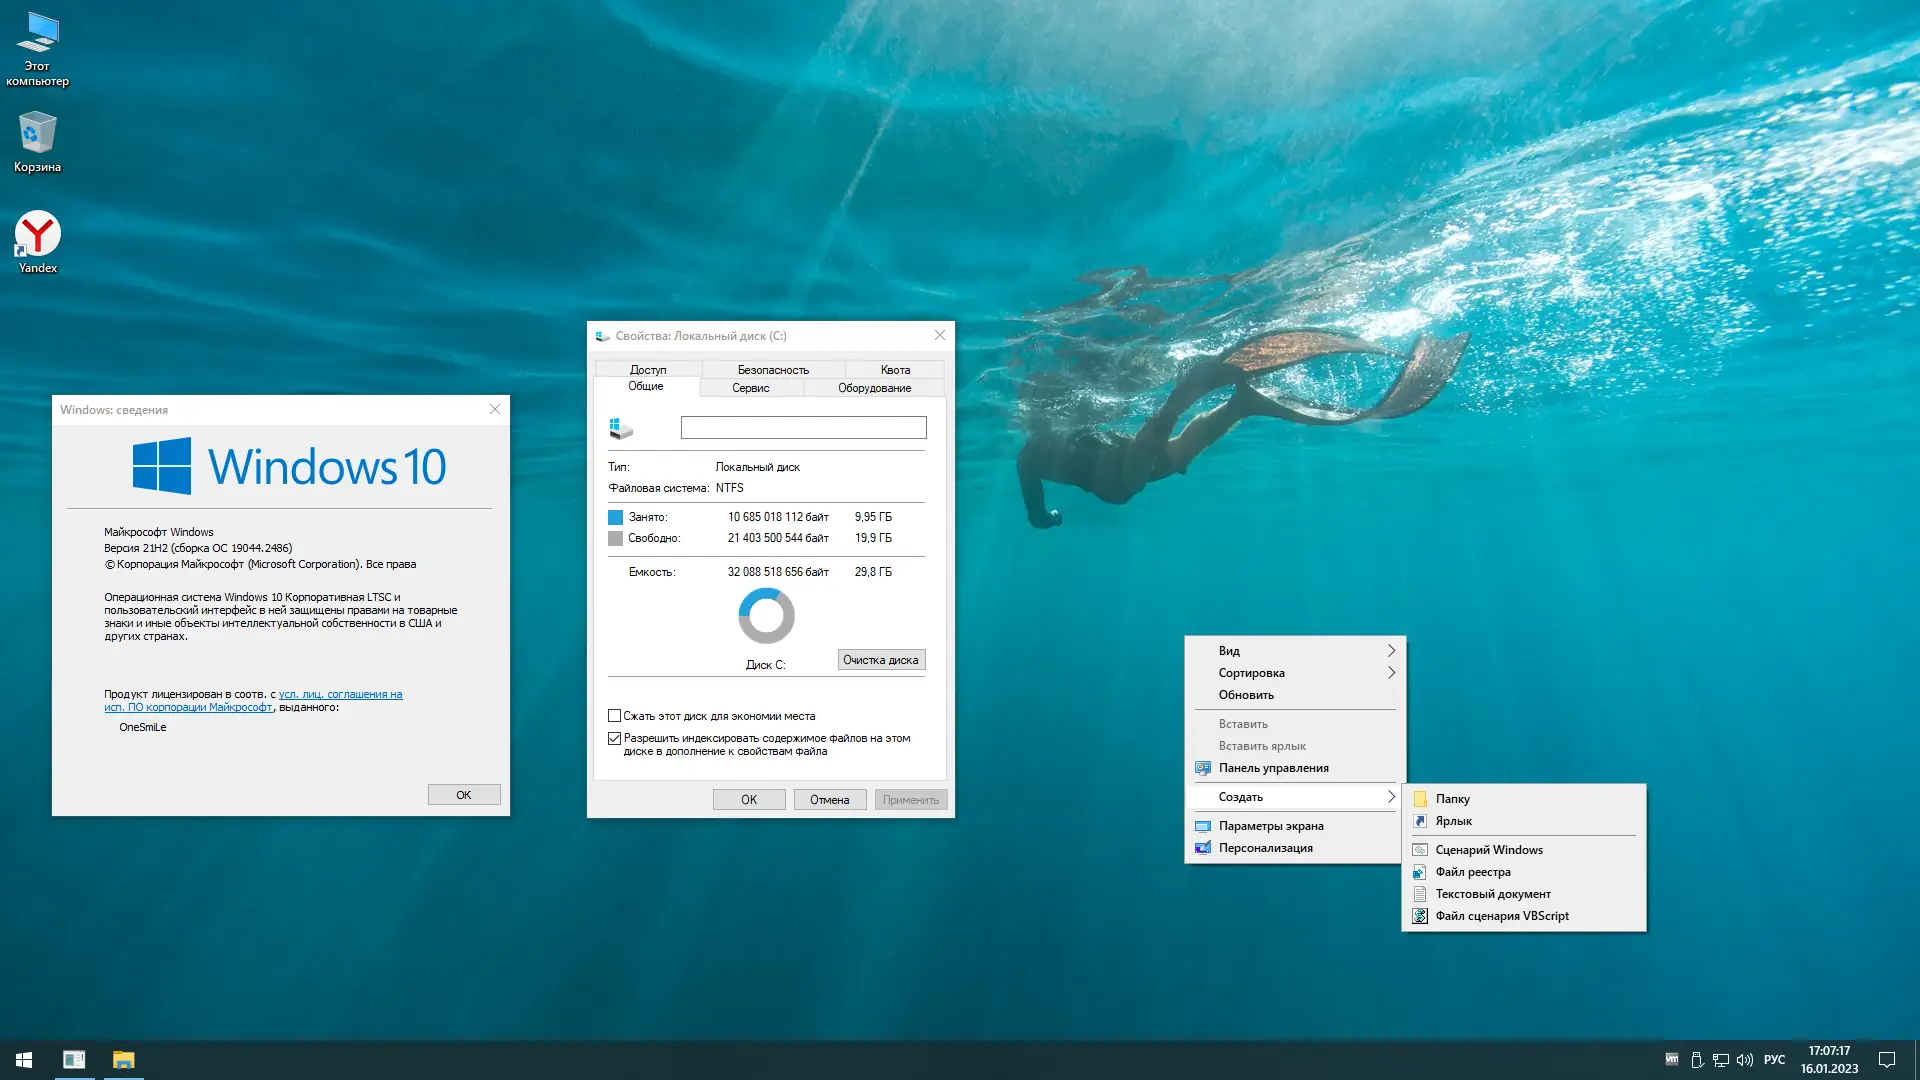This screenshot has height=1080, width=1920.
Task: Choose Текстовый документ from the create menu
Action: pyautogui.click(x=1492, y=894)
